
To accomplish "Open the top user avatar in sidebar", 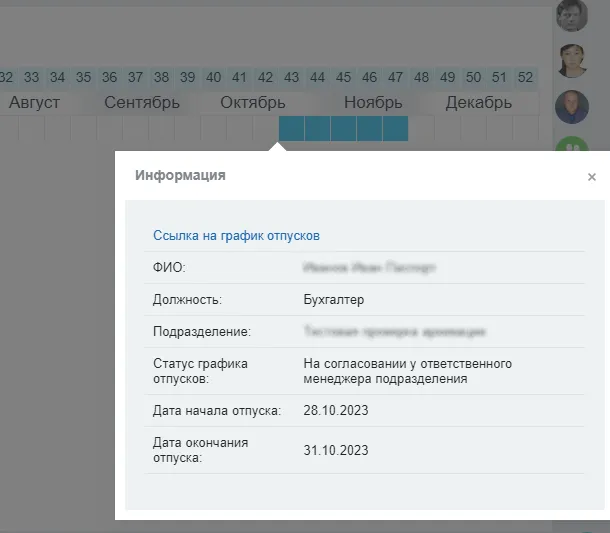I will 572,15.
